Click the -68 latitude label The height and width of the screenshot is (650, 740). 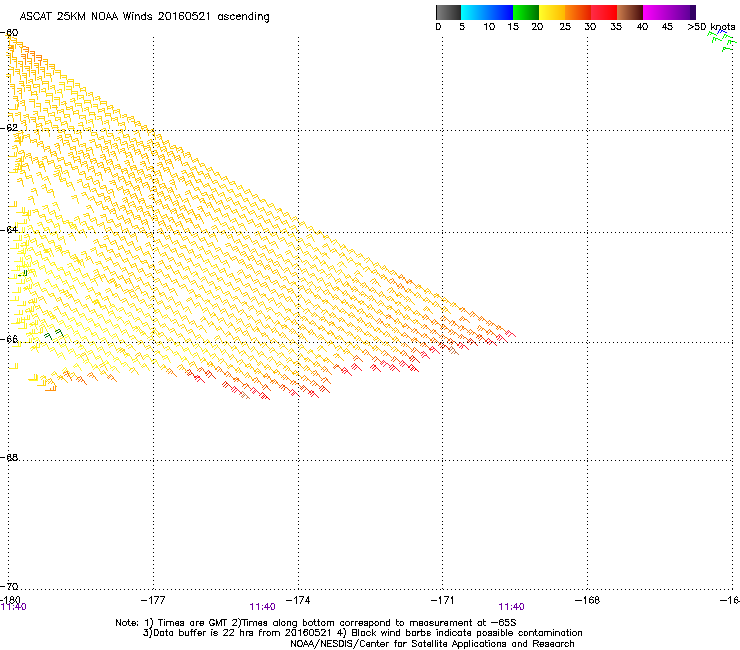9,458
